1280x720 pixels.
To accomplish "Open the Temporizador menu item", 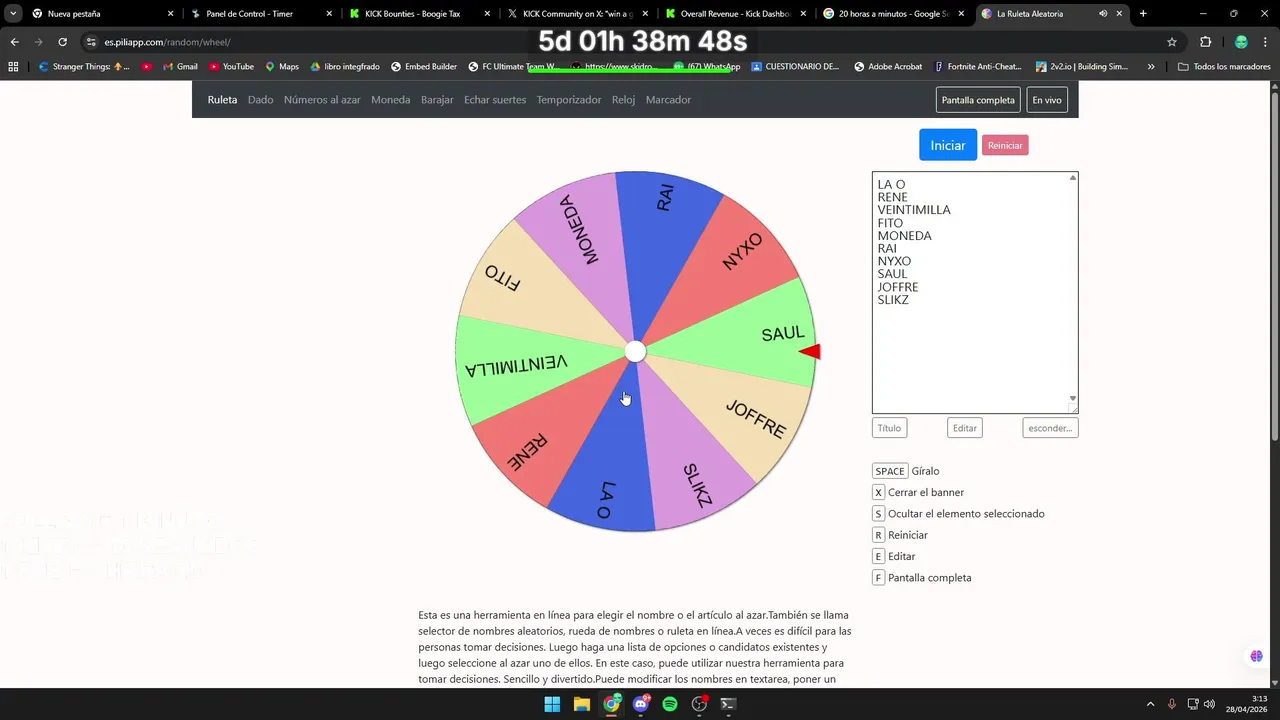I will (569, 100).
